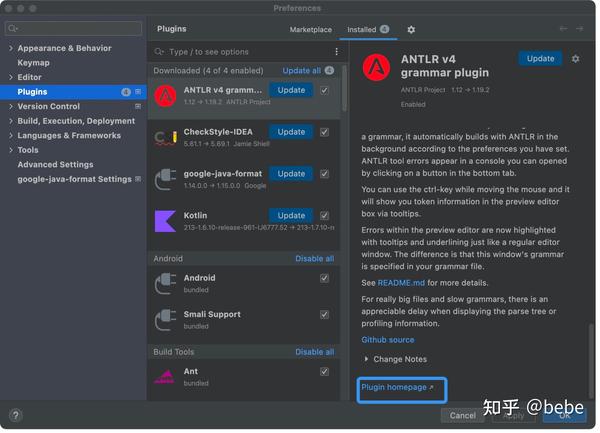600x433 pixels.
Task: Open the Plugin homepage link
Action: coord(397,387)
